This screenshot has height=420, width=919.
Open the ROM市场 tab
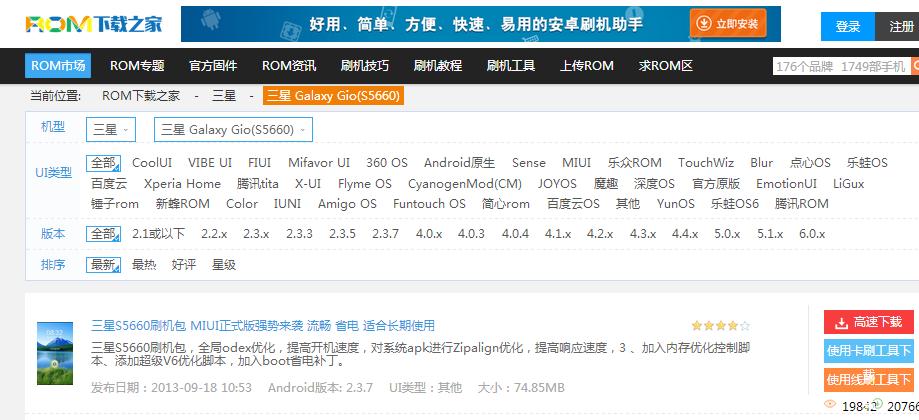tap(57, 66)
